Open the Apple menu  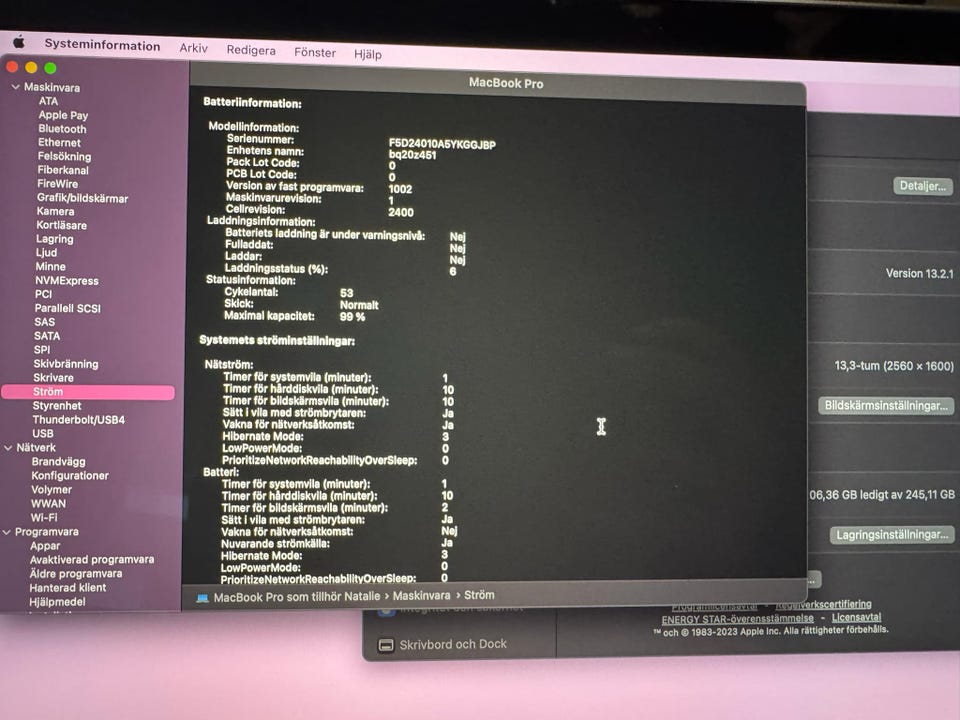click(x=19, y=42)
